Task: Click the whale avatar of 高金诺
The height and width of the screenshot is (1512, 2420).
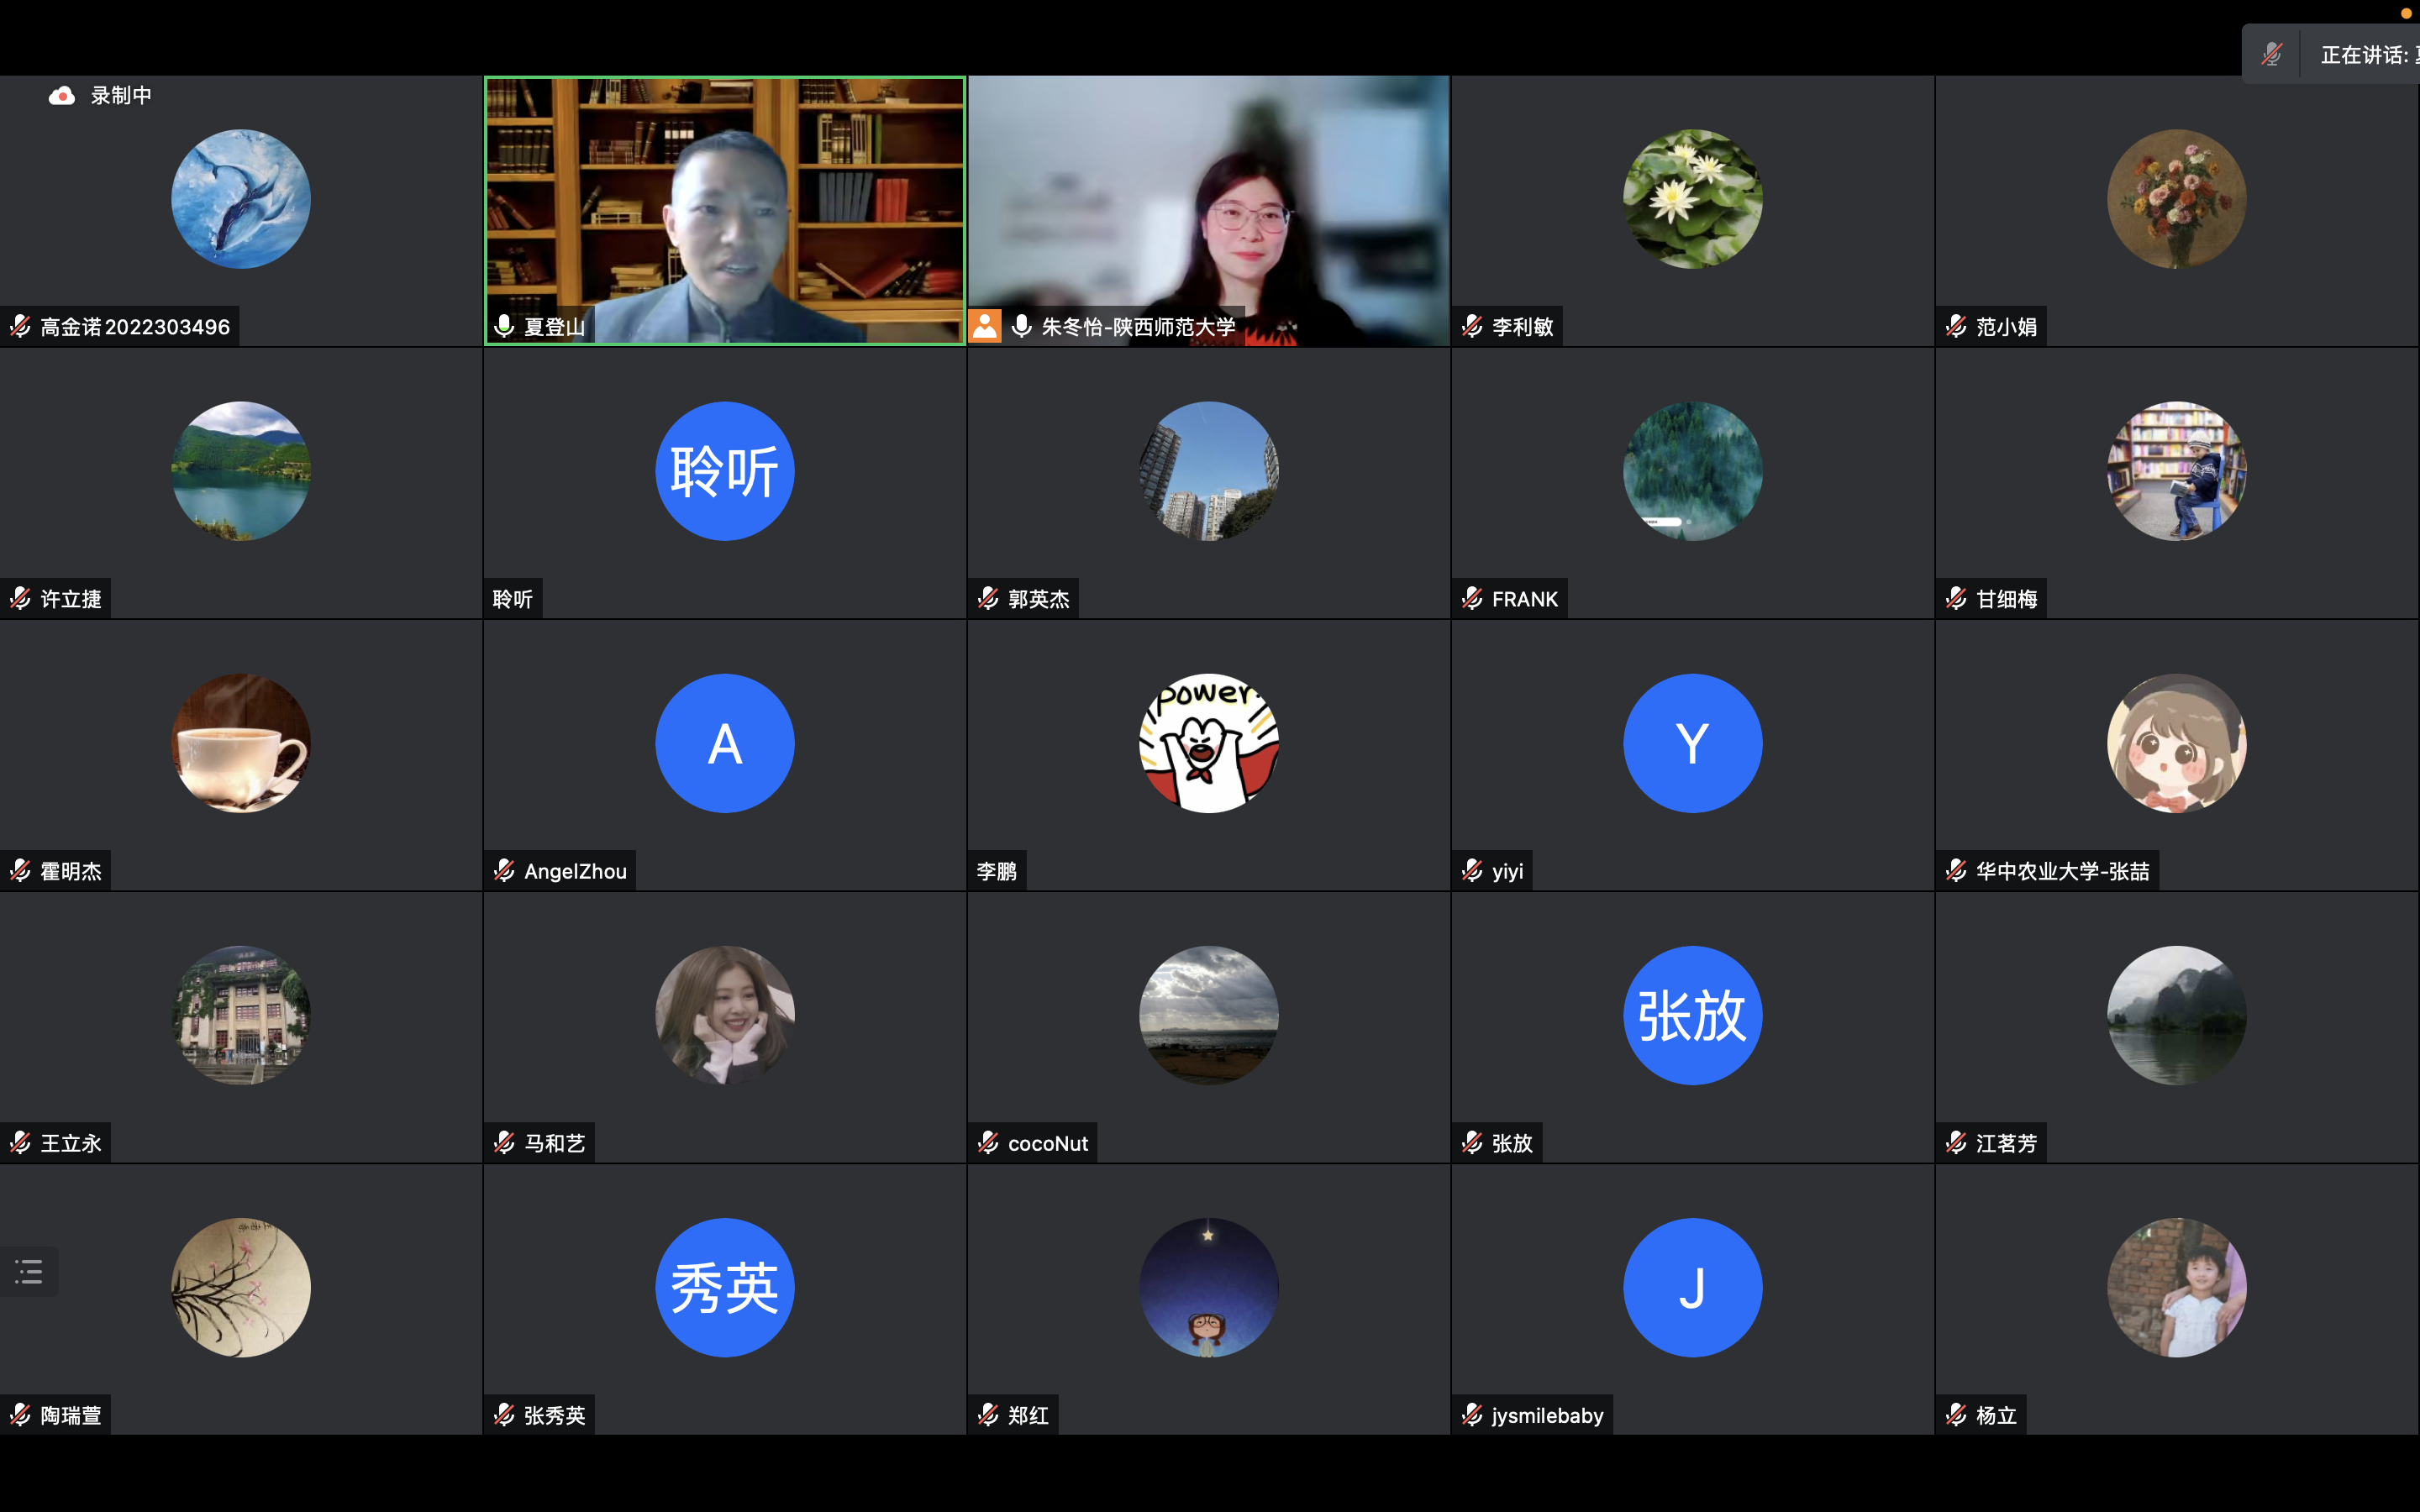Action: pos(241,199)
